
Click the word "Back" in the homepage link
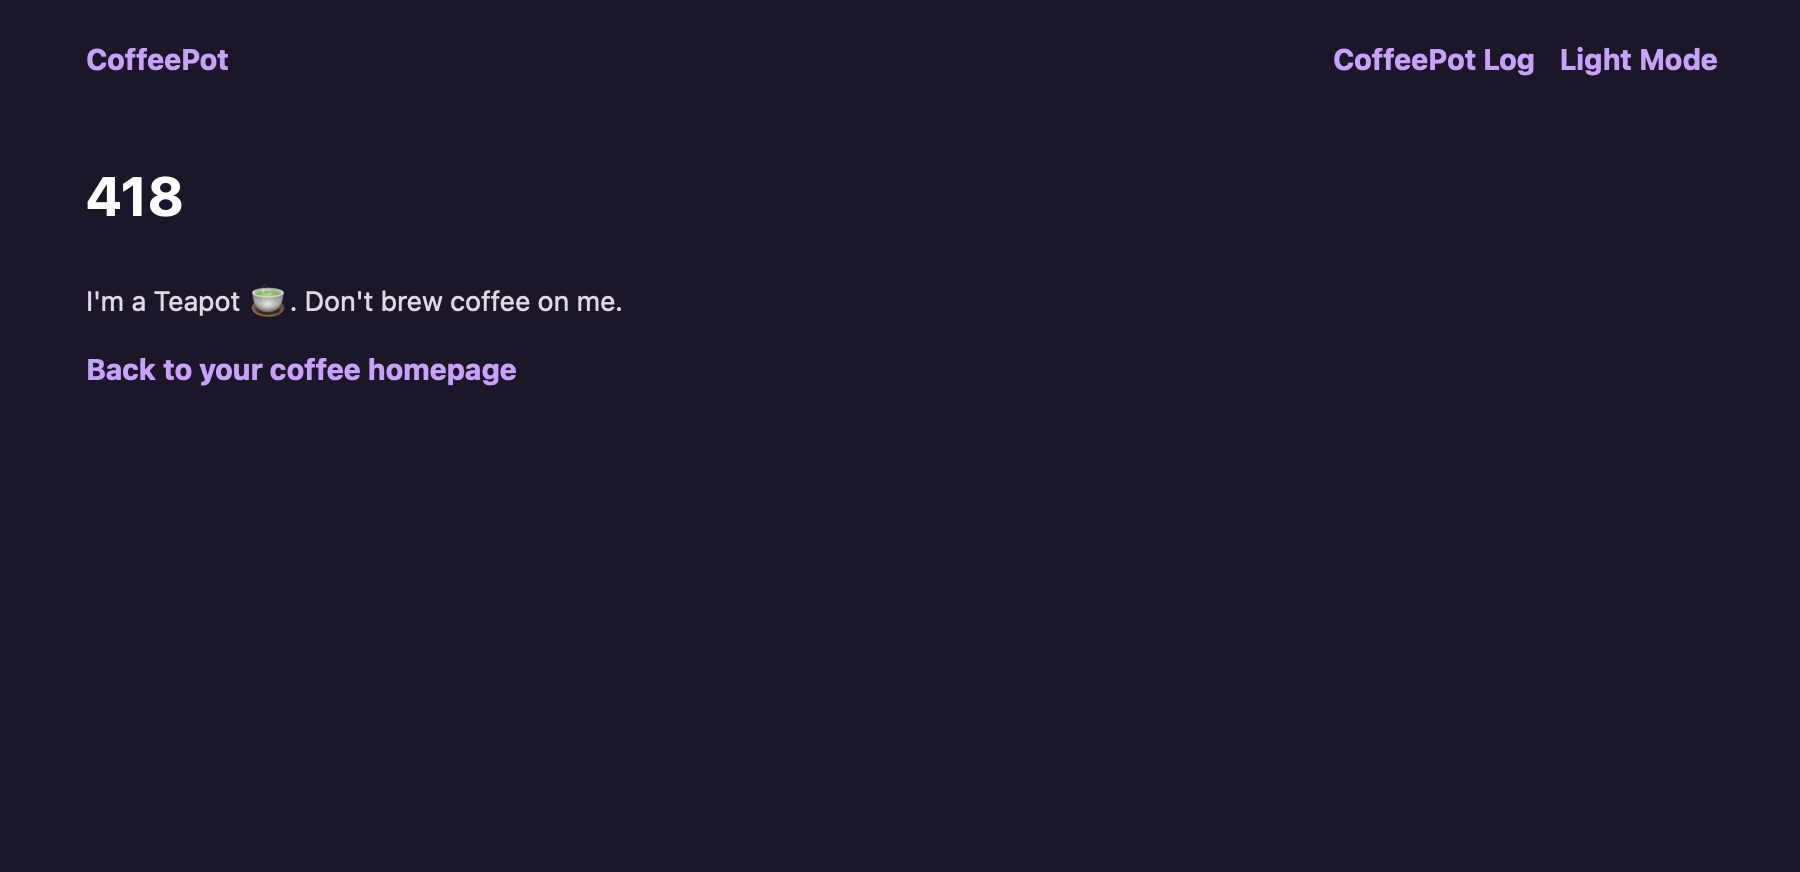121,370
